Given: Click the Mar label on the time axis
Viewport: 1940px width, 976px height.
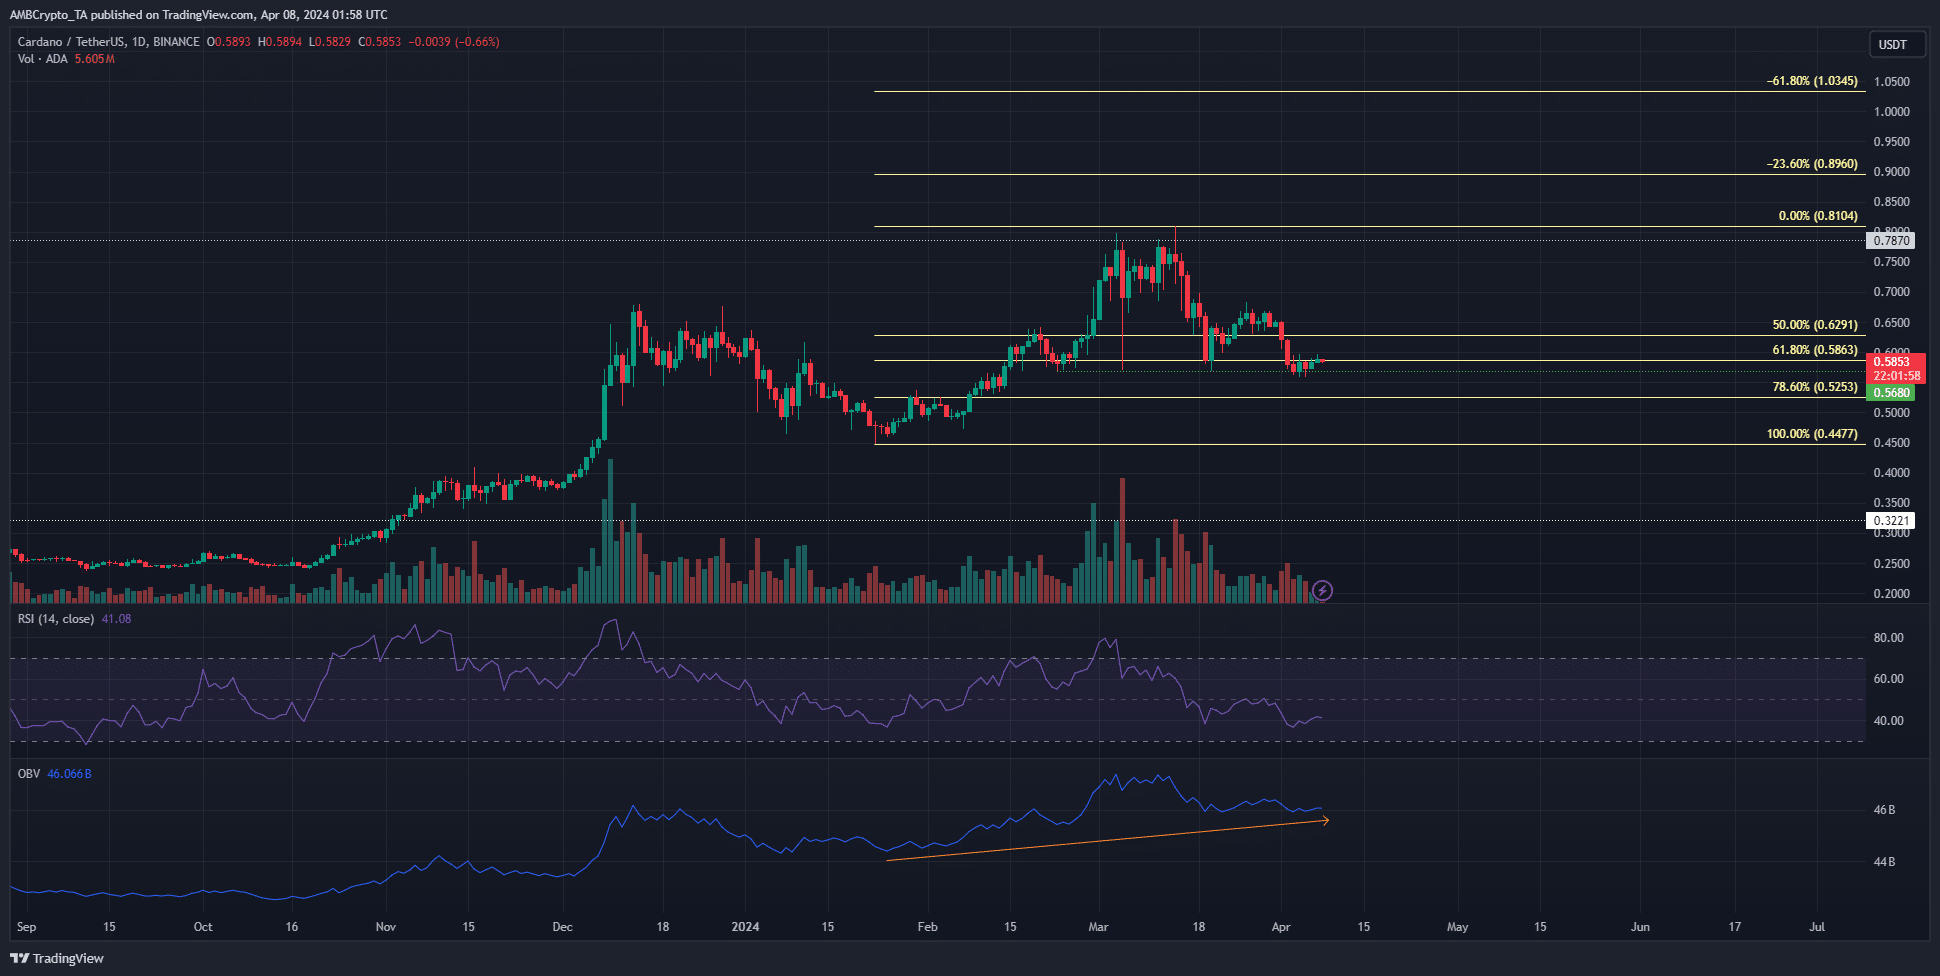Looking at the screenshot, I should pos(1098,927).
